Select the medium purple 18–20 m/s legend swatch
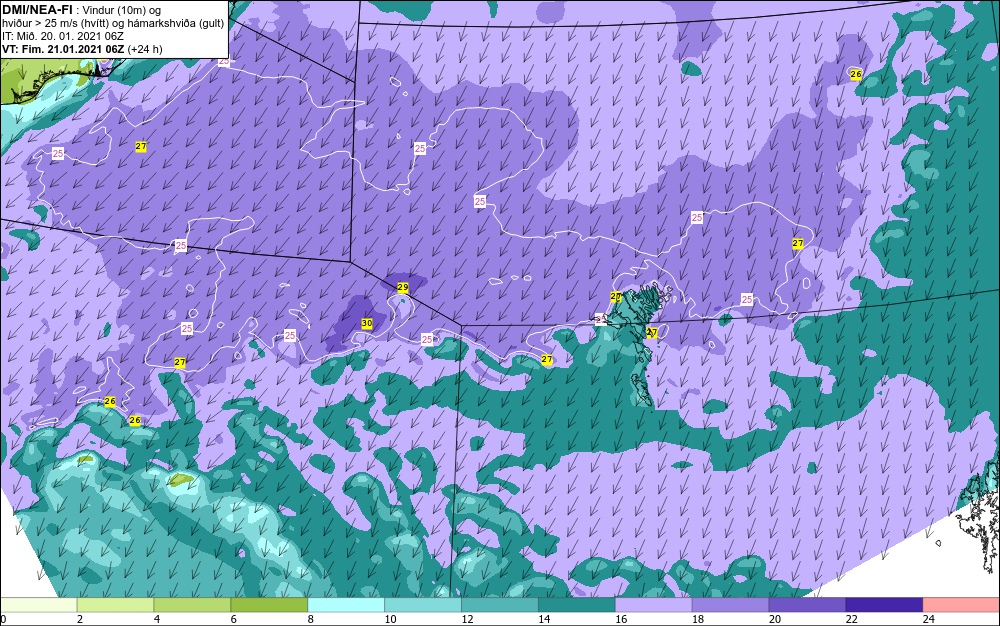Image resolution: width=1000 pixels, height=626 pixels. point(730,605)
